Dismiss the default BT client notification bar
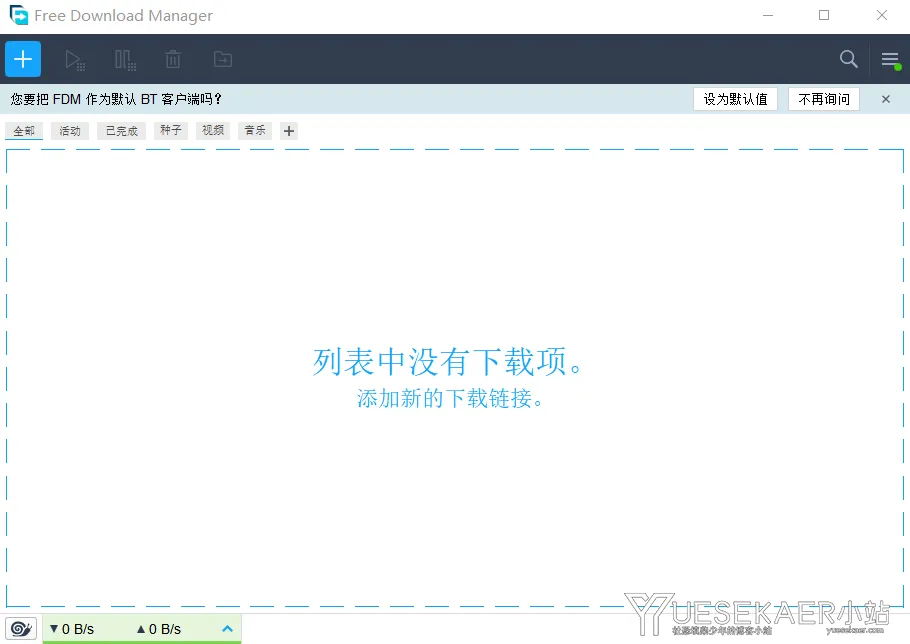The image size is (910, 644). pyautogui.click(x=886, y=99)
